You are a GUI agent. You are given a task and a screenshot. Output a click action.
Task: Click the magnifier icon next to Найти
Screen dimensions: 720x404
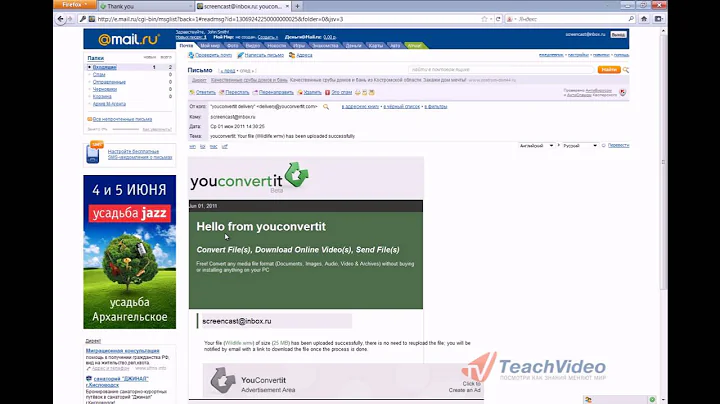(x=625, y=70)
